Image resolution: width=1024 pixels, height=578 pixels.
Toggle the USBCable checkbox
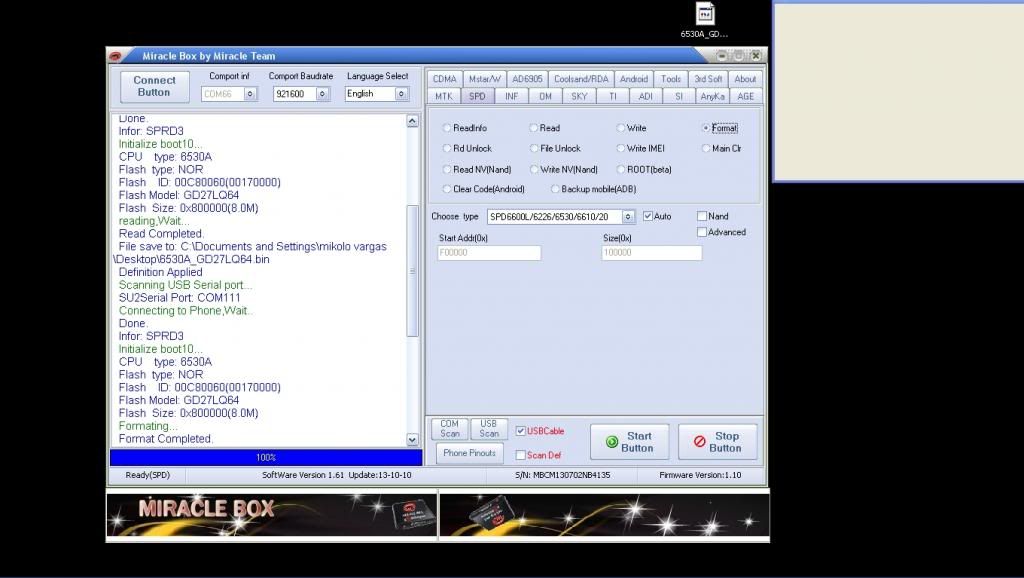(520, 431)
